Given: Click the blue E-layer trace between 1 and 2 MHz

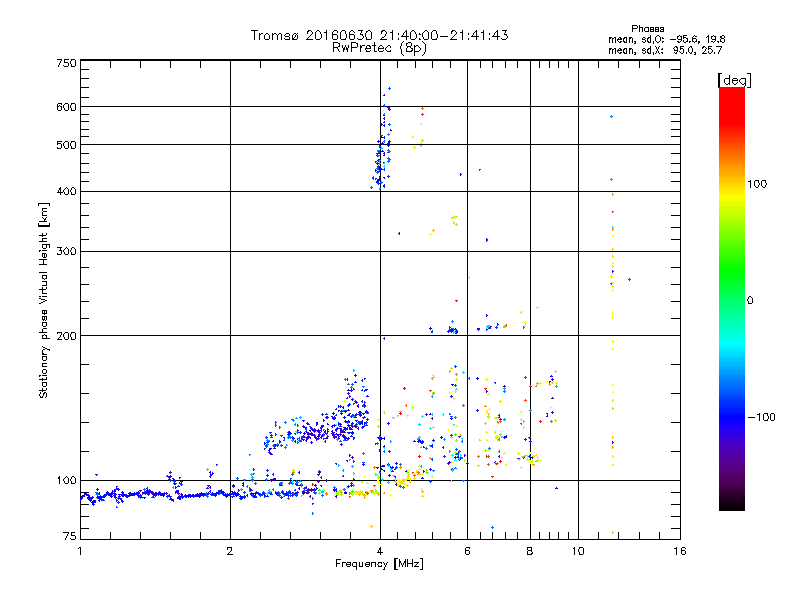Looking at the screenshot, I should (x=156, y=494).
